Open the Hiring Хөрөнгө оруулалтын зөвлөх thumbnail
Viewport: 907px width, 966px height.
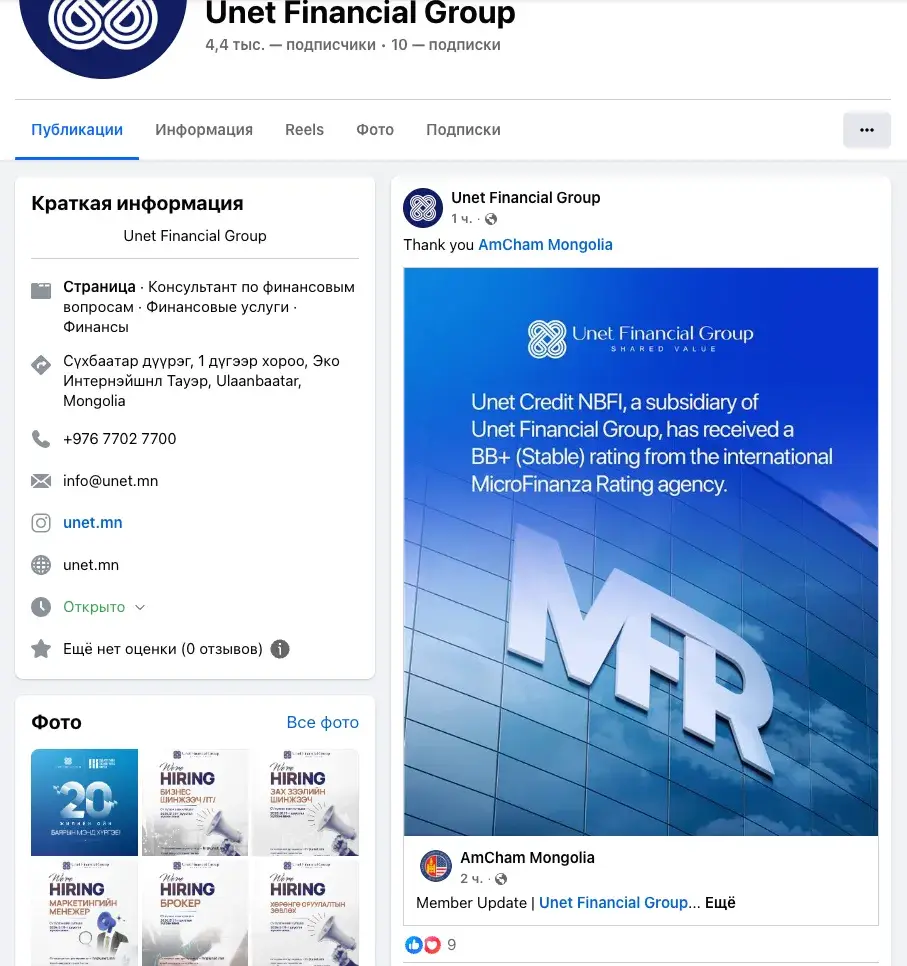[305, 912]
